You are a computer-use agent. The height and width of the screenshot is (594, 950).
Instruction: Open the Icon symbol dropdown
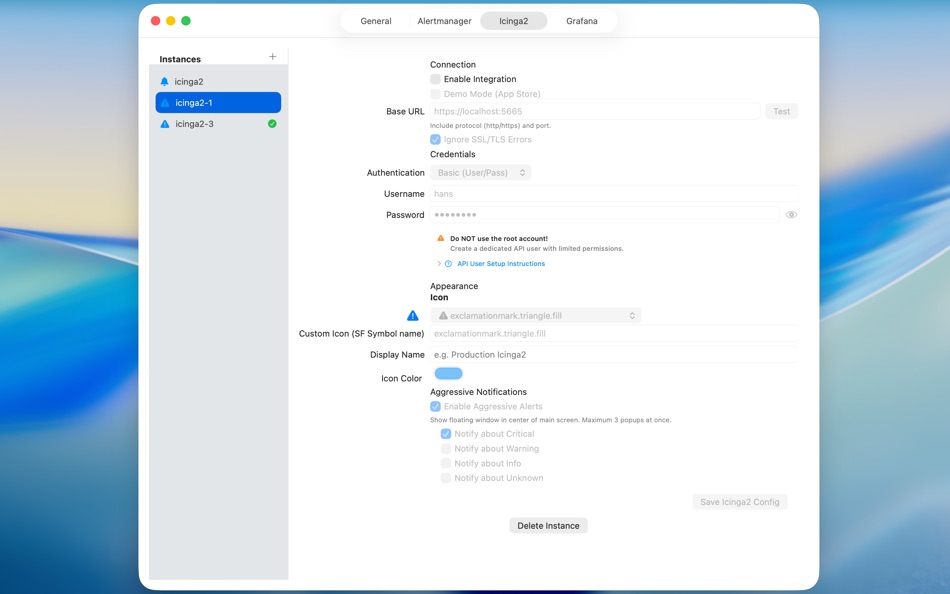coord(631,313)
